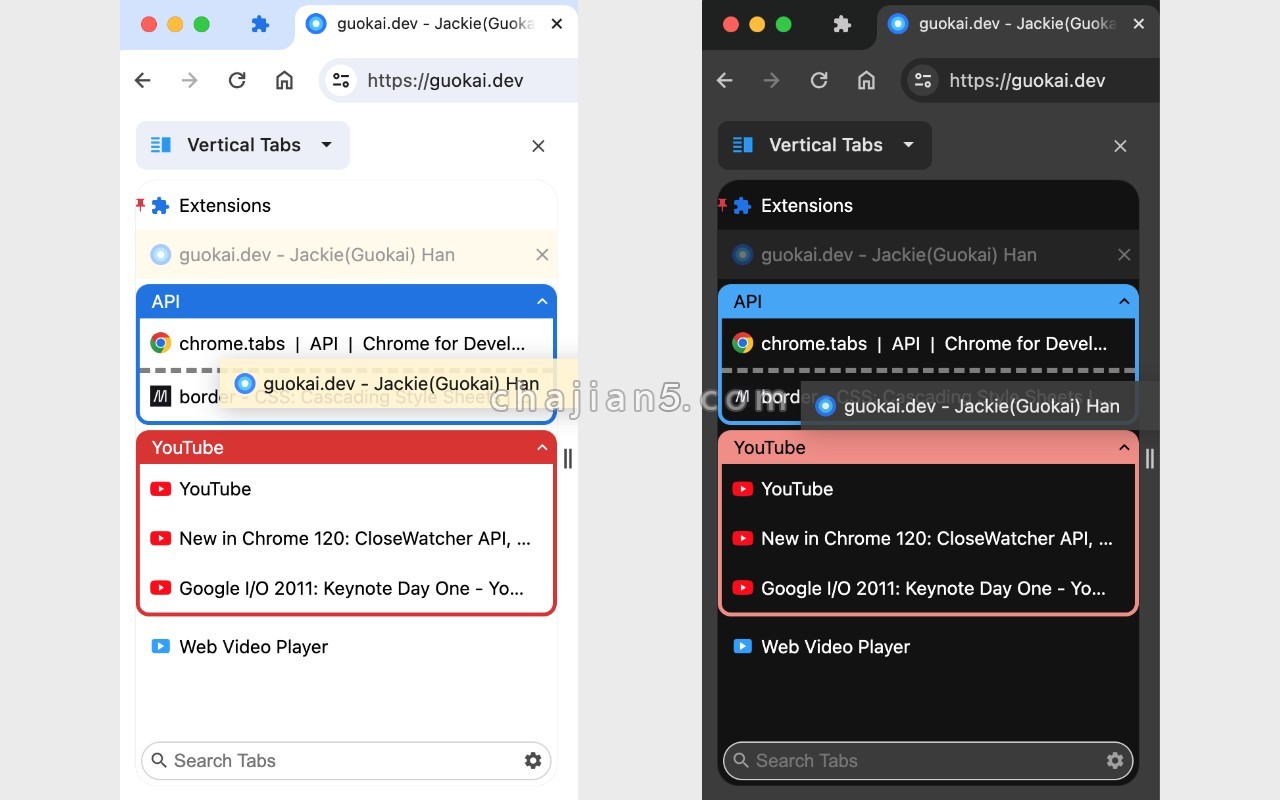Select guokai.dev list entry in light panel
The height and width of the screenshot is (800, 1280).
(x=346, y=255)
